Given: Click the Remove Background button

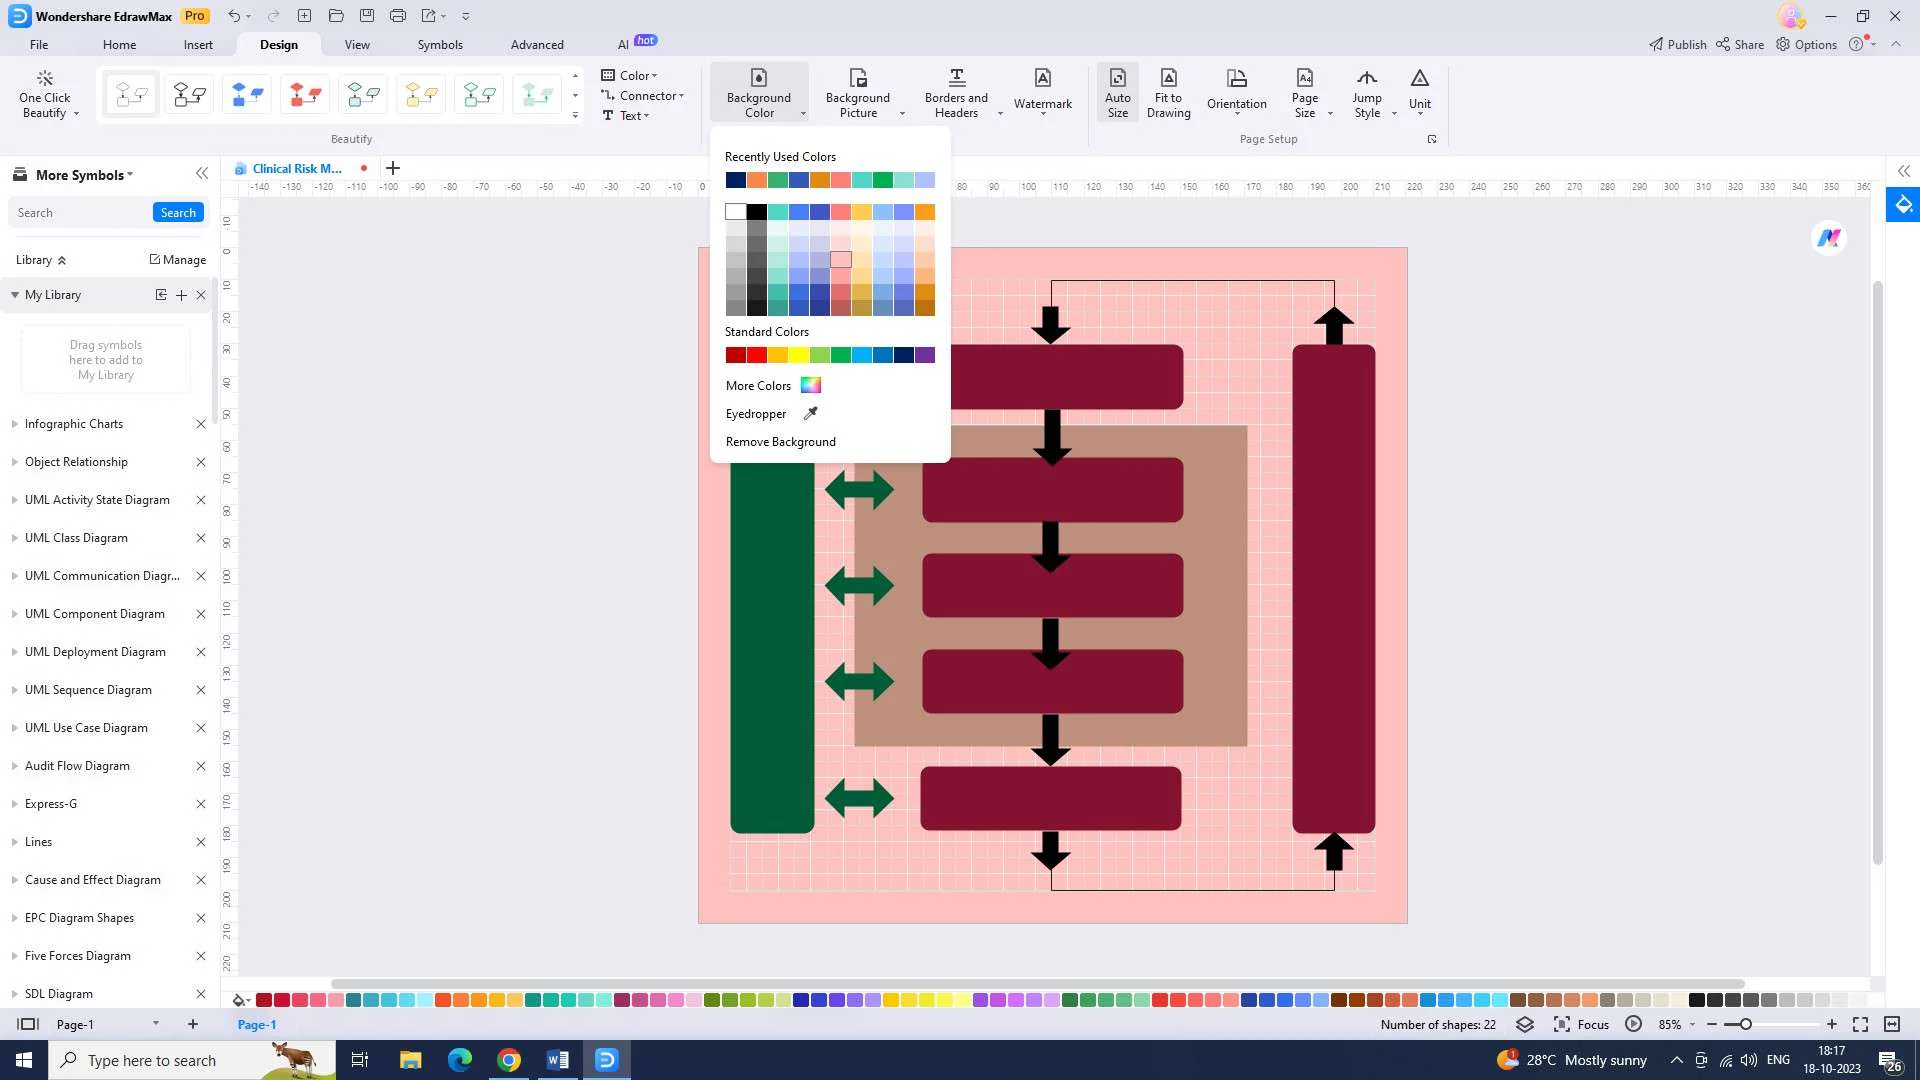Looking at the screenshot, I should point(781,440).
